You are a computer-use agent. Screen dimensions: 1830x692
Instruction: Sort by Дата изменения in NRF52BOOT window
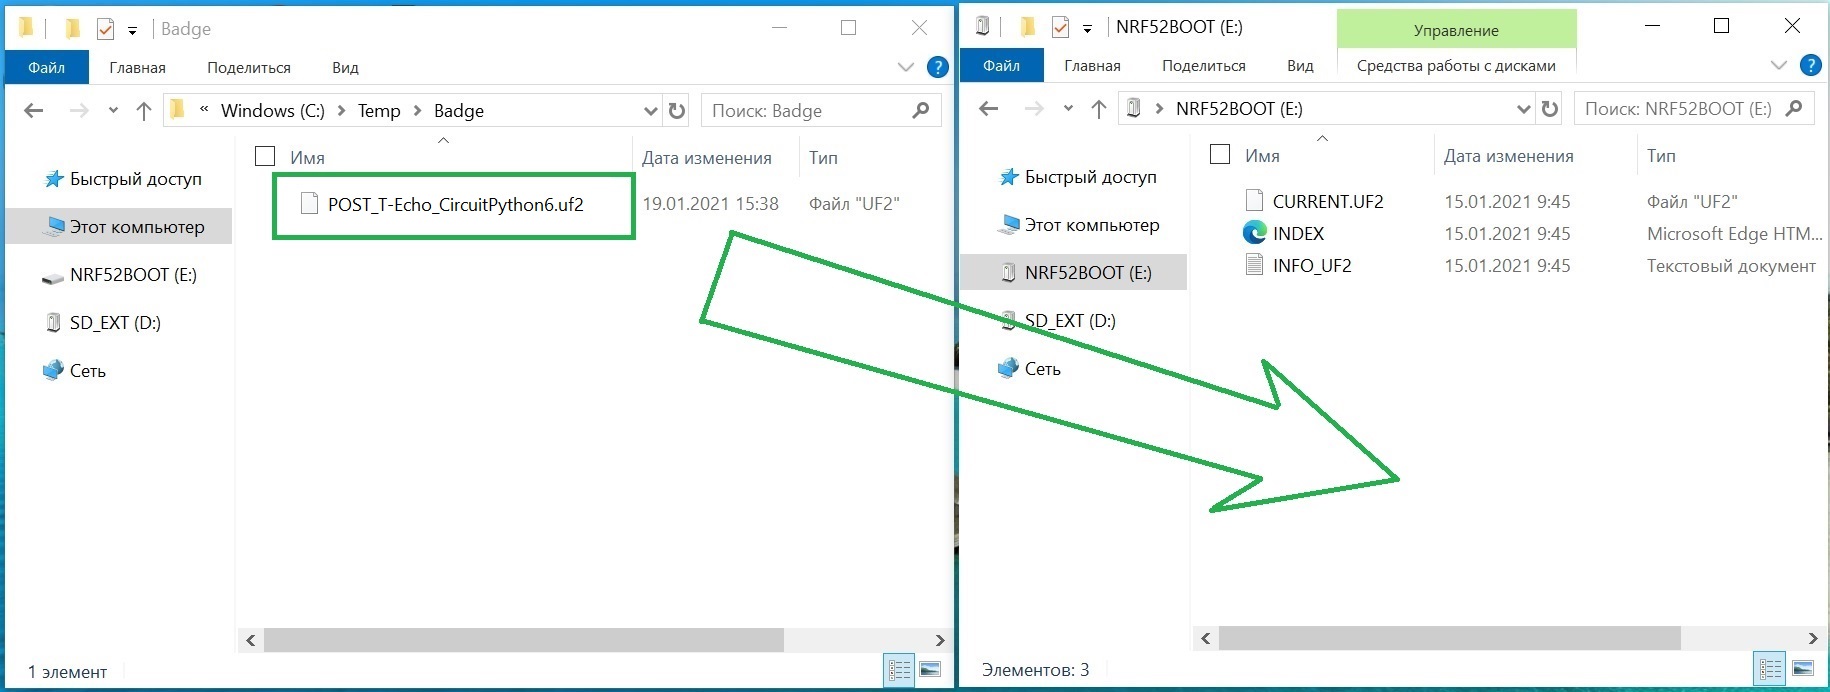[1509, 156]
